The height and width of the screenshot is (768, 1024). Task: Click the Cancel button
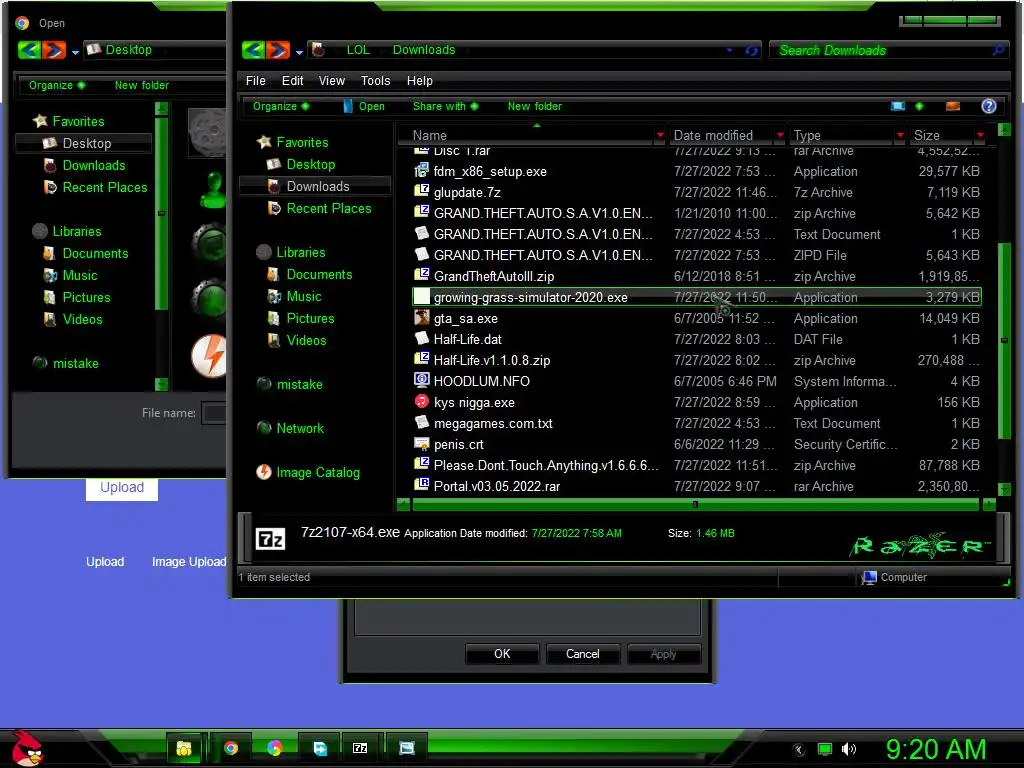tap(583, 654)
